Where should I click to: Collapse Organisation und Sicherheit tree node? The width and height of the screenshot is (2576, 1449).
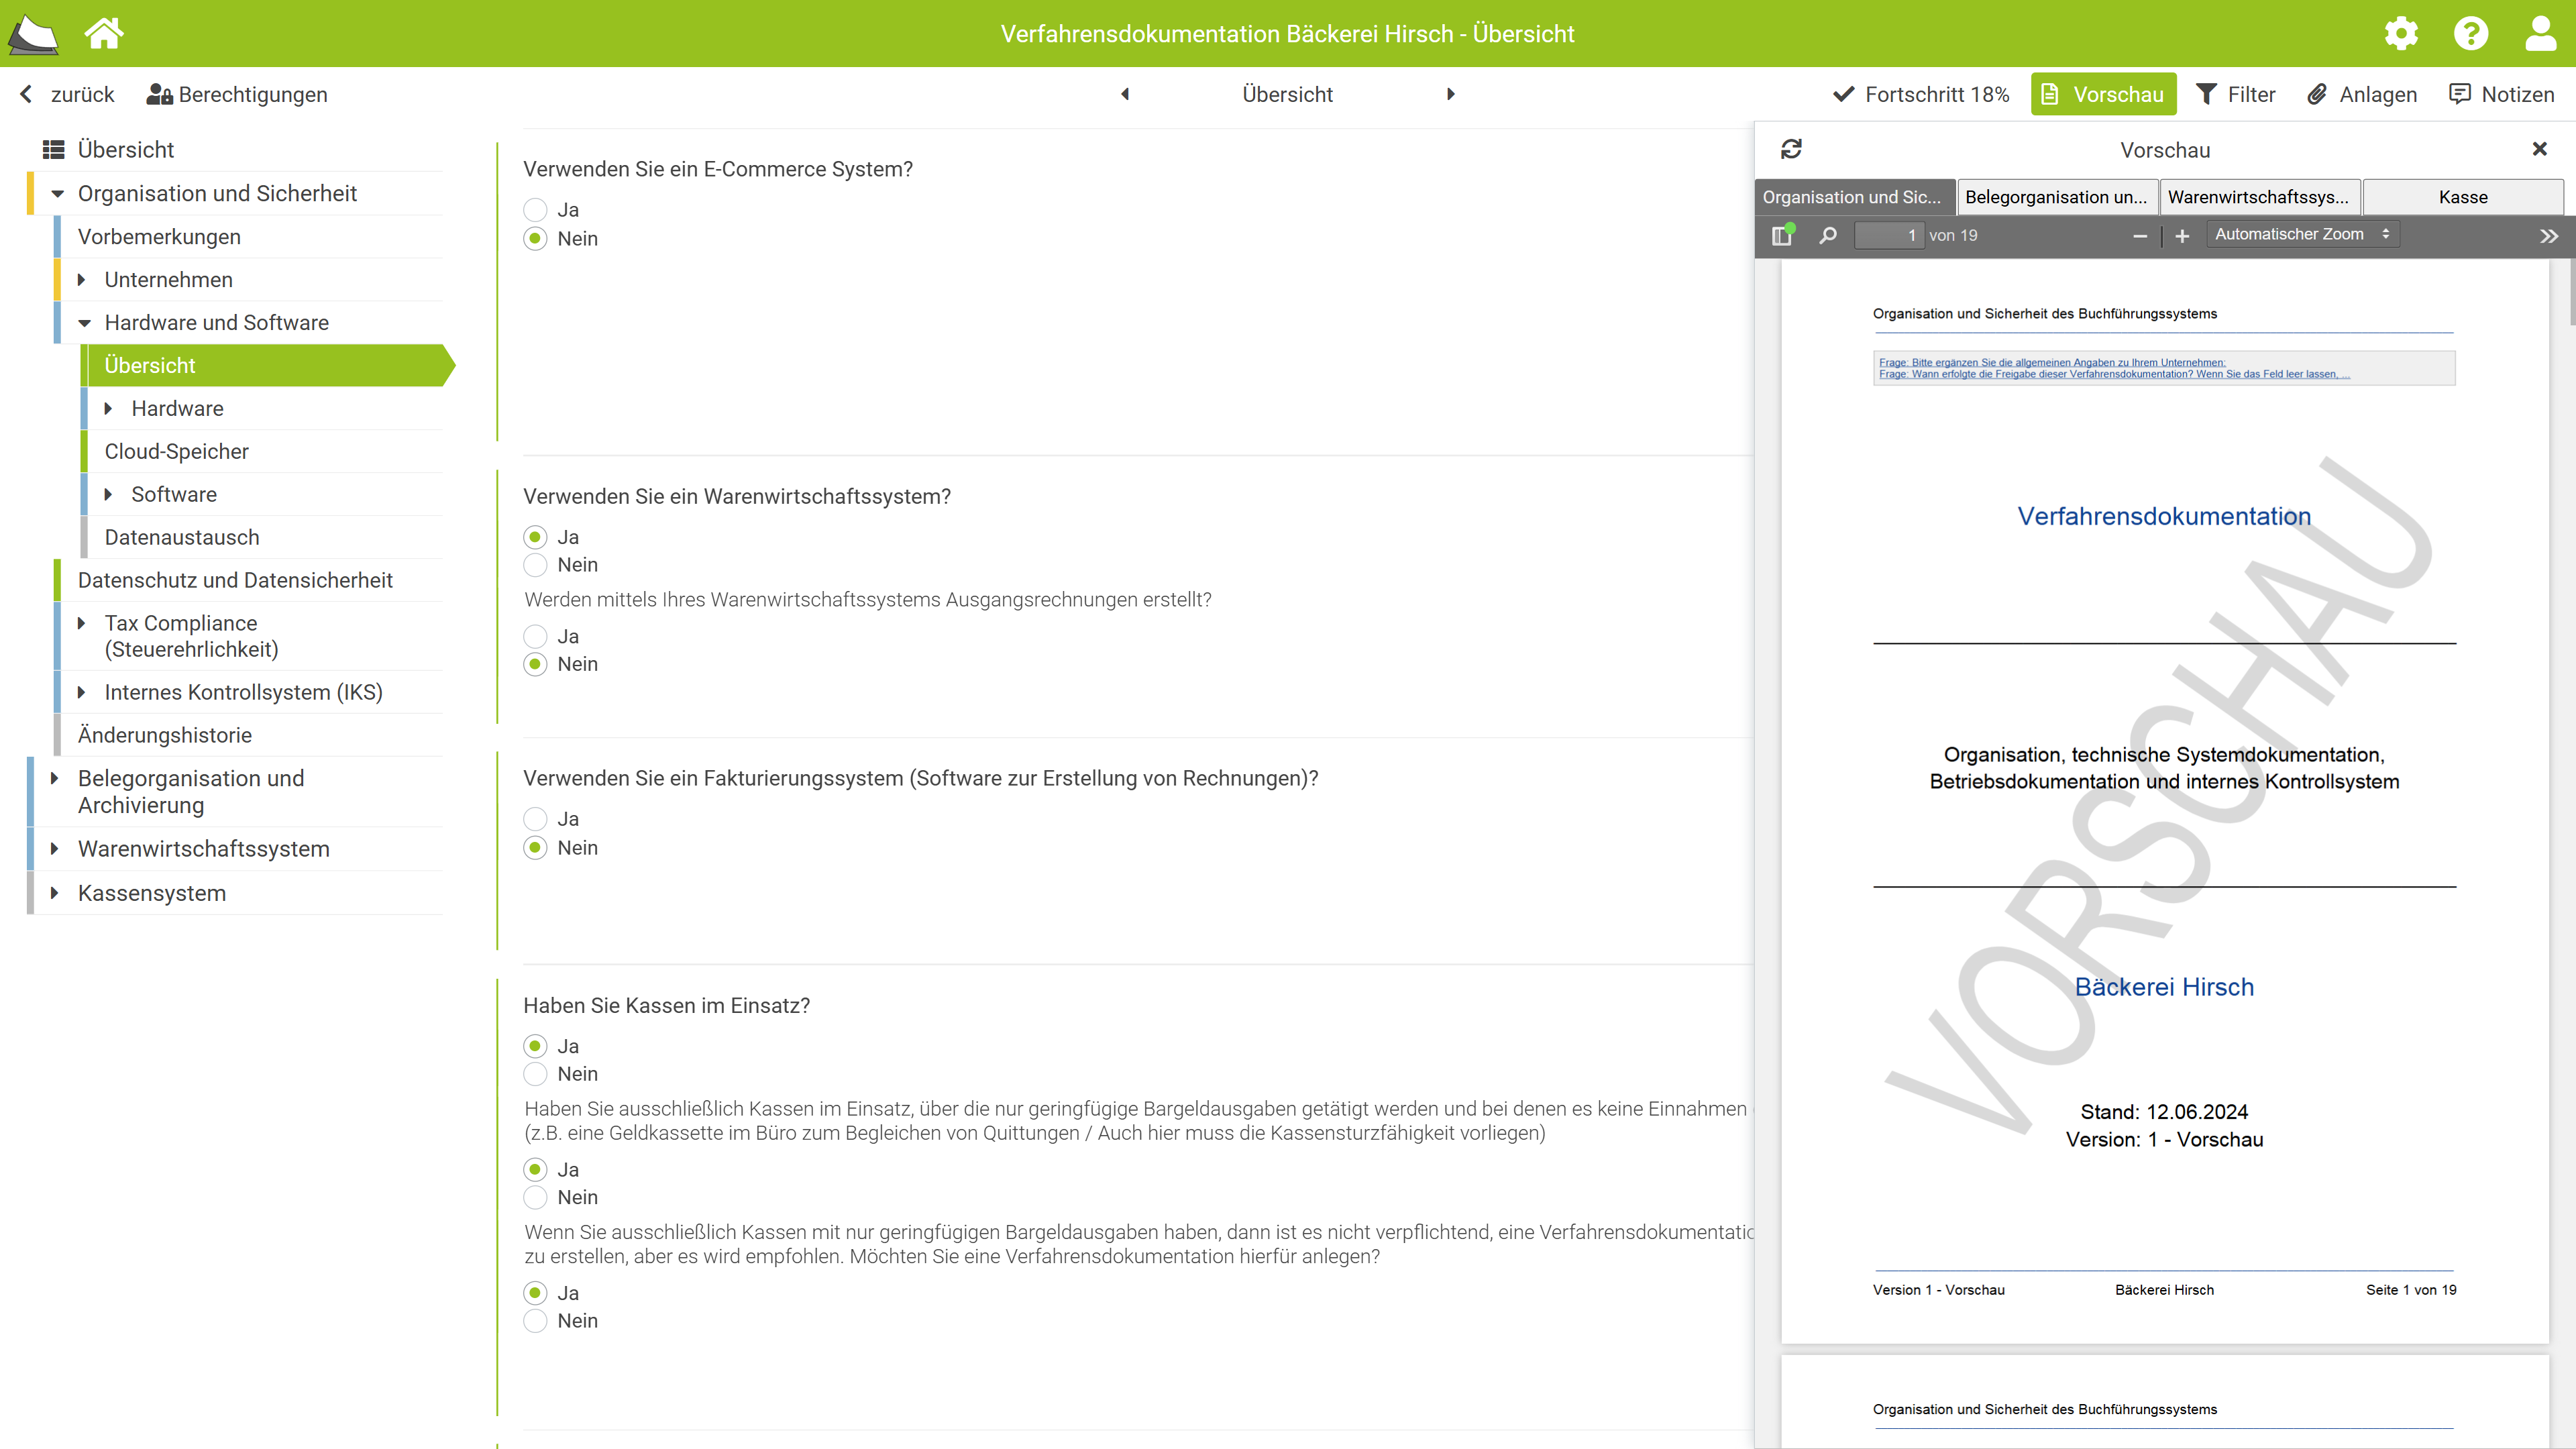[57, 193]
